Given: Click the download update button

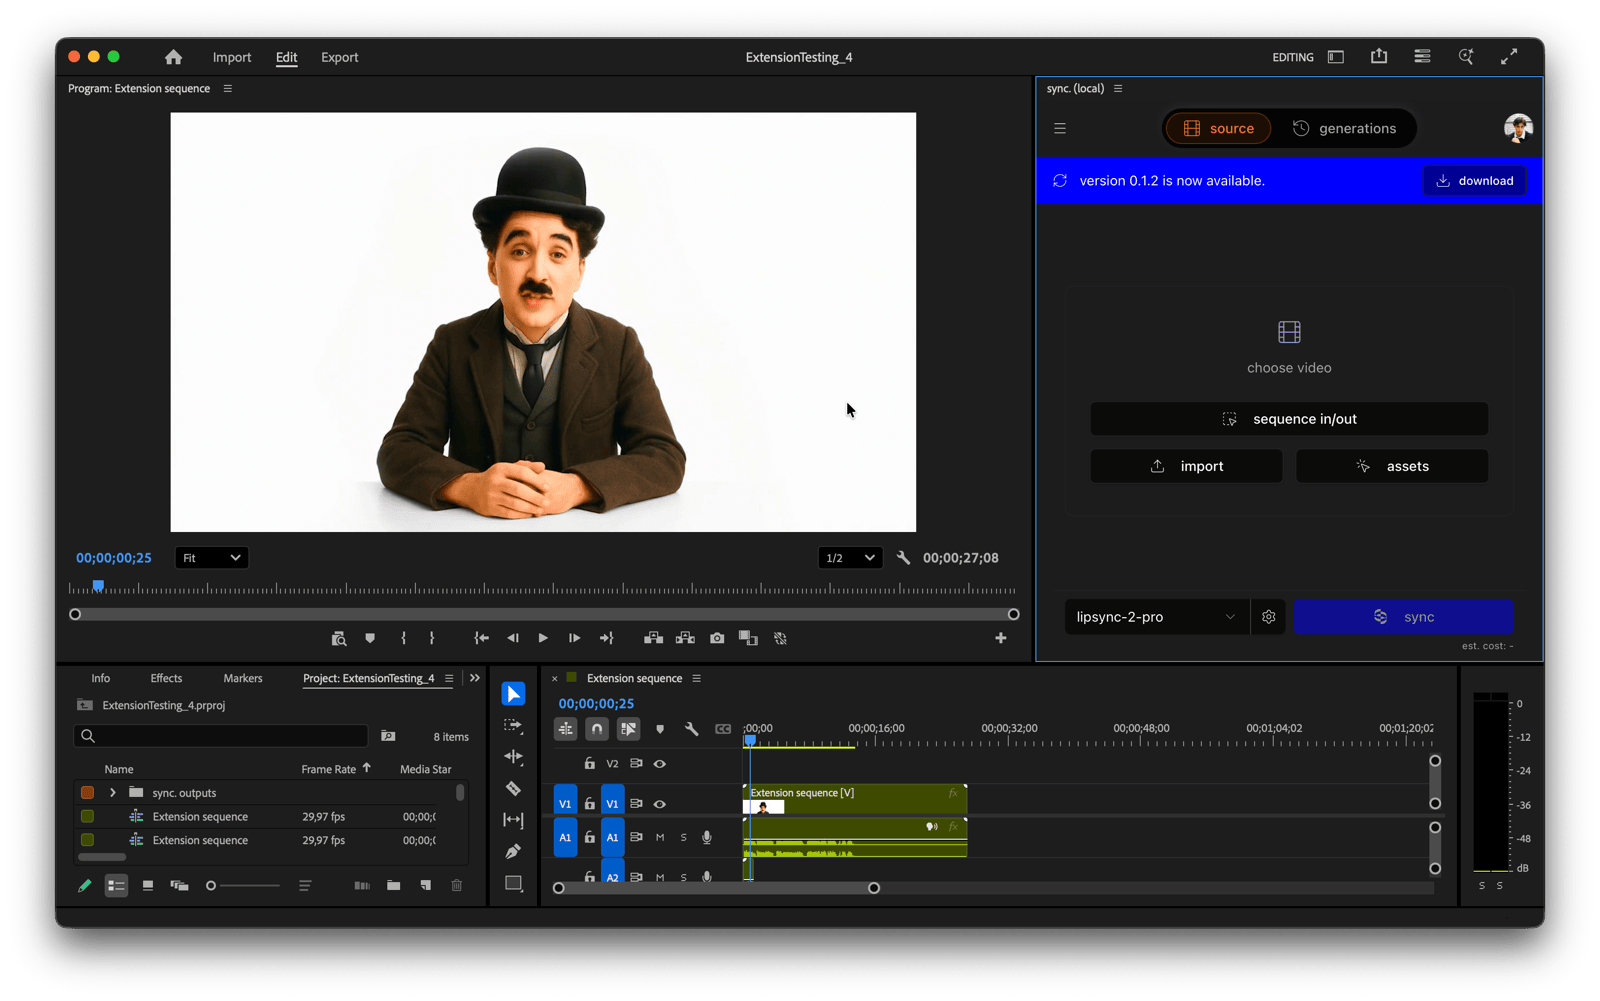Looking at the screenshot, I should [1475, 181].
